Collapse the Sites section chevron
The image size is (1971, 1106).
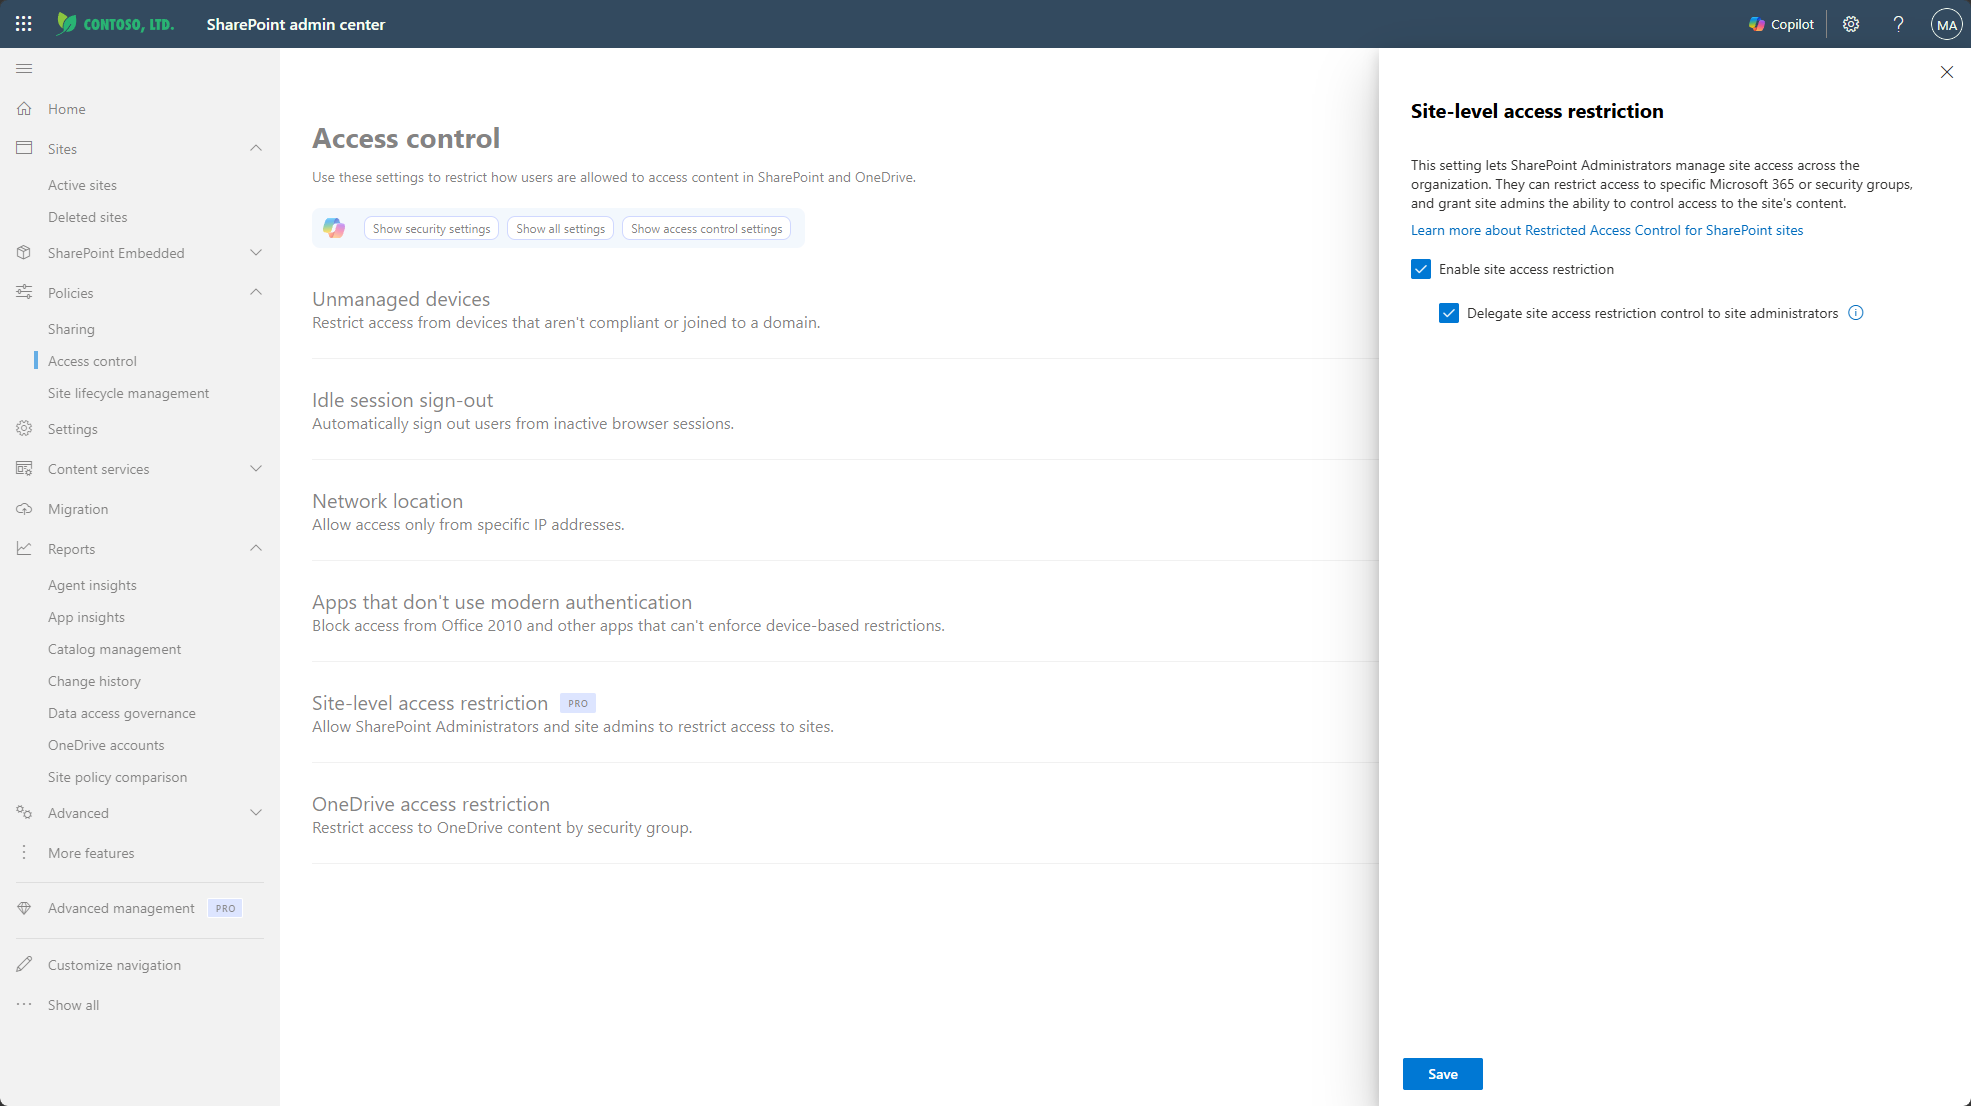point(256,148)
